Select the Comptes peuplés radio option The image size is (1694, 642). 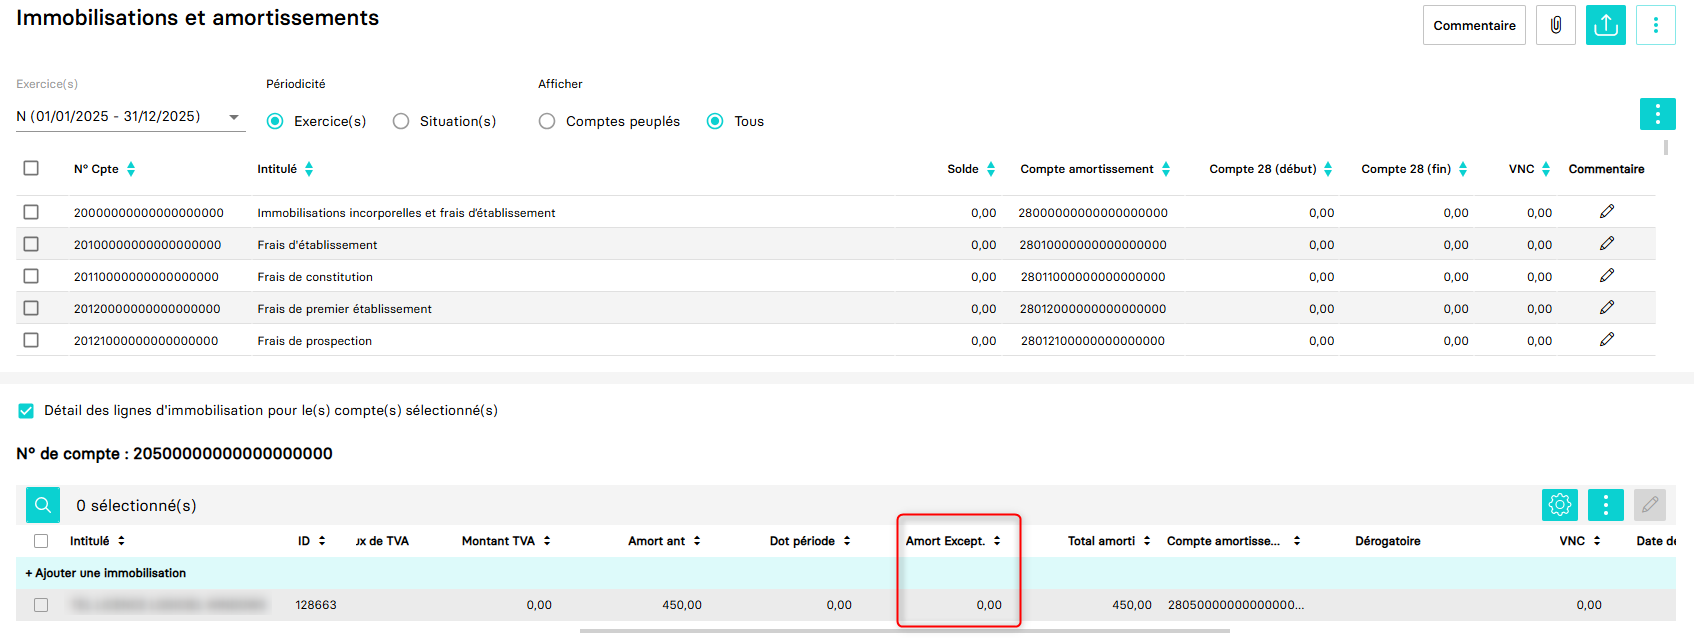click(547, 121)
